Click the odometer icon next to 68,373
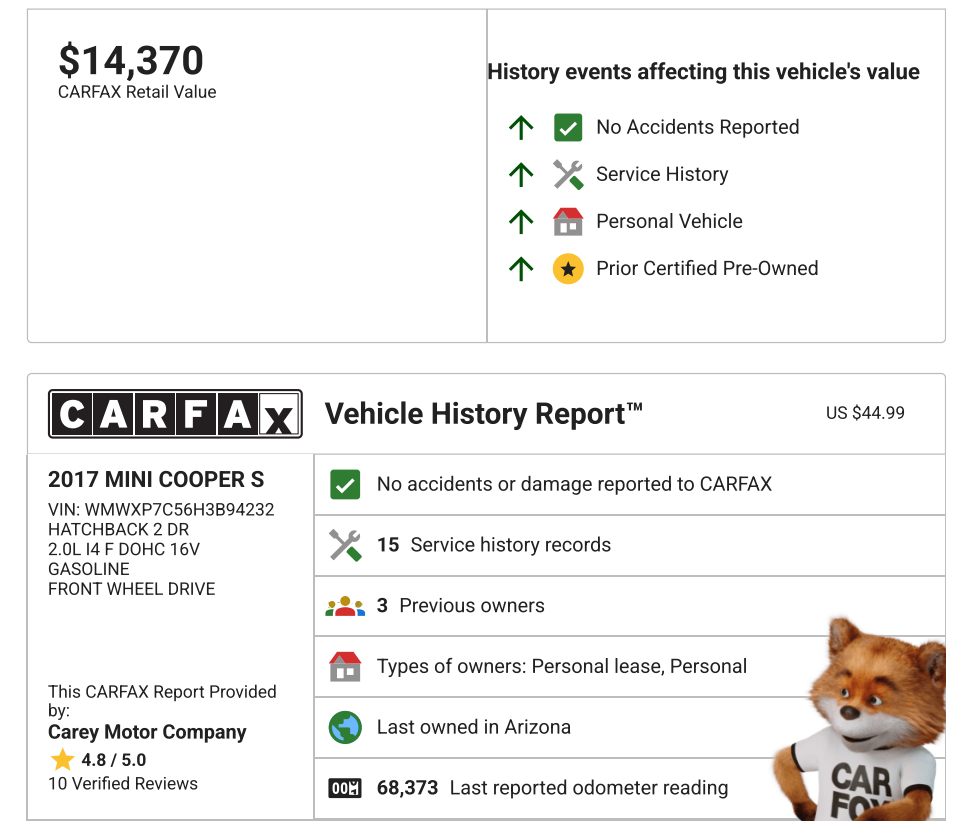Image resolution: width=974 pixels, height=822 pixels. [x=345, y=788]
